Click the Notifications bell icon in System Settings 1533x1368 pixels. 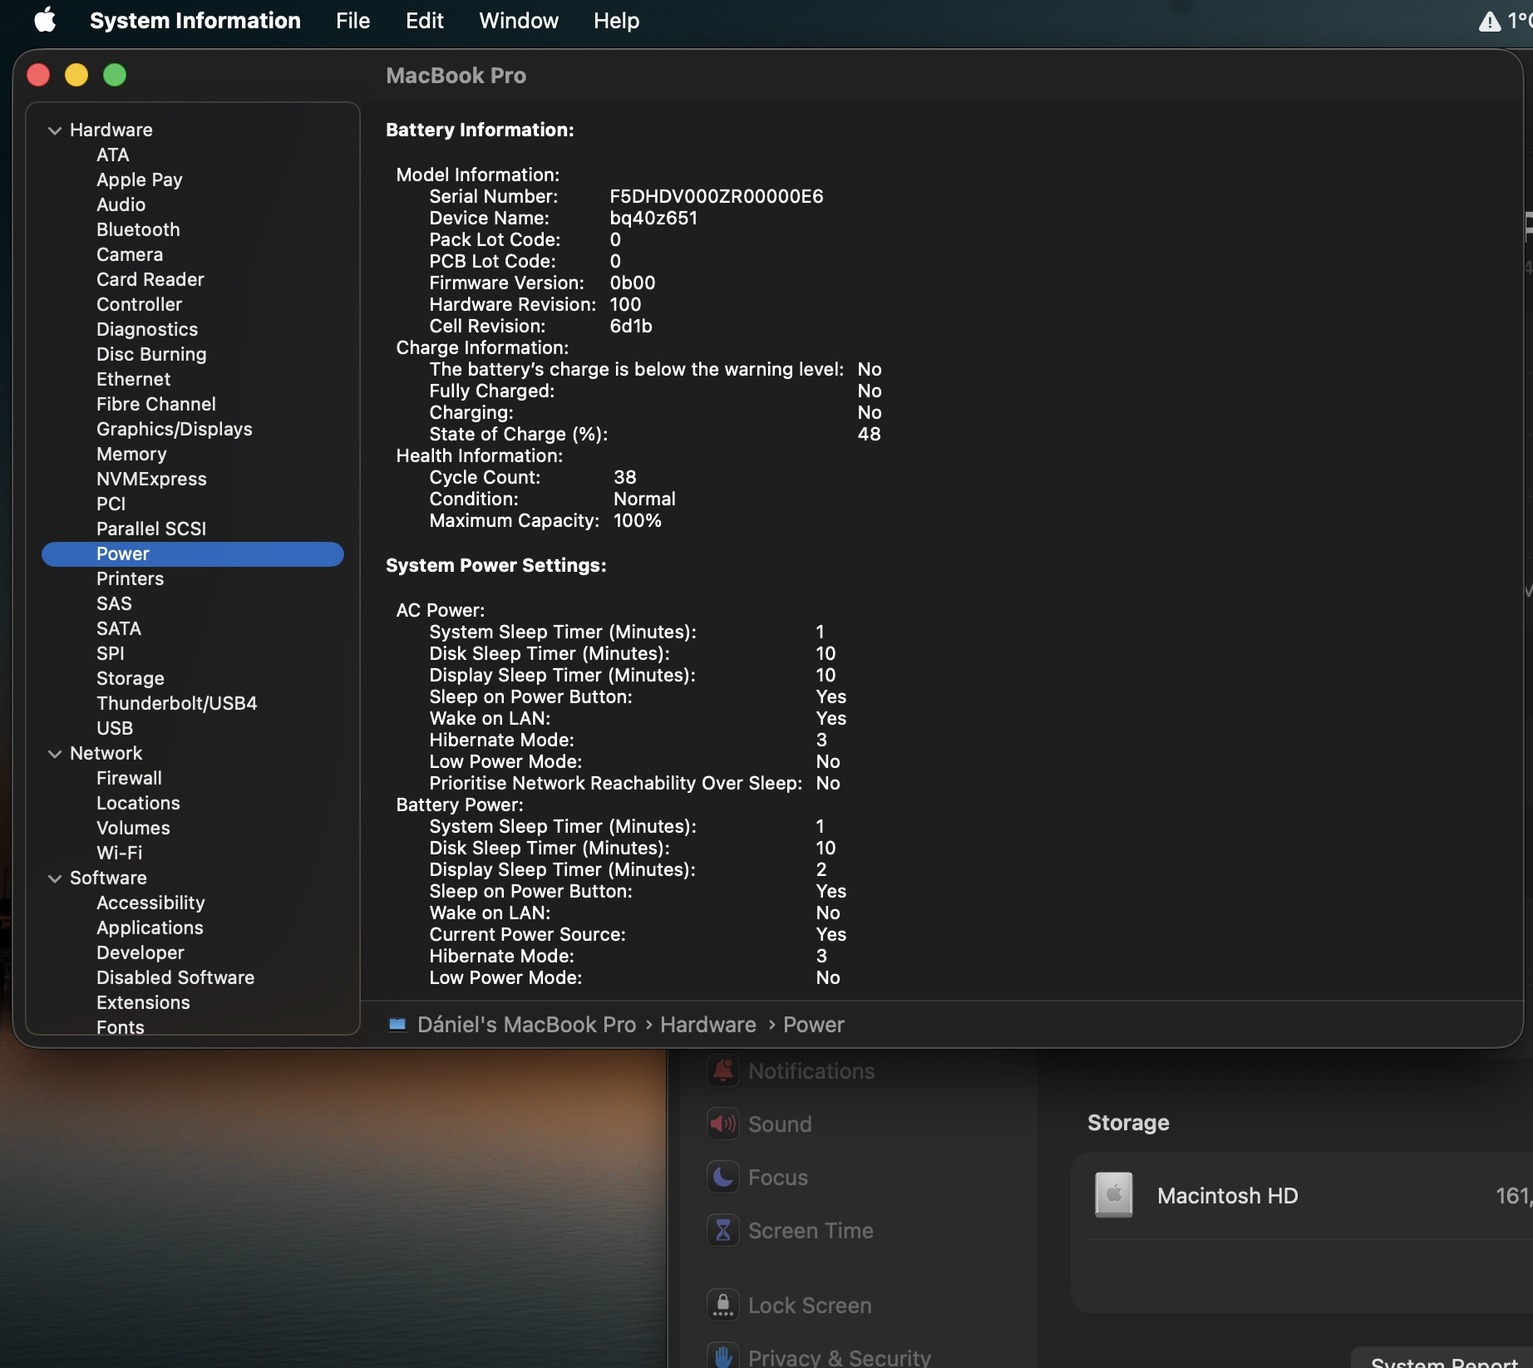723,1070
